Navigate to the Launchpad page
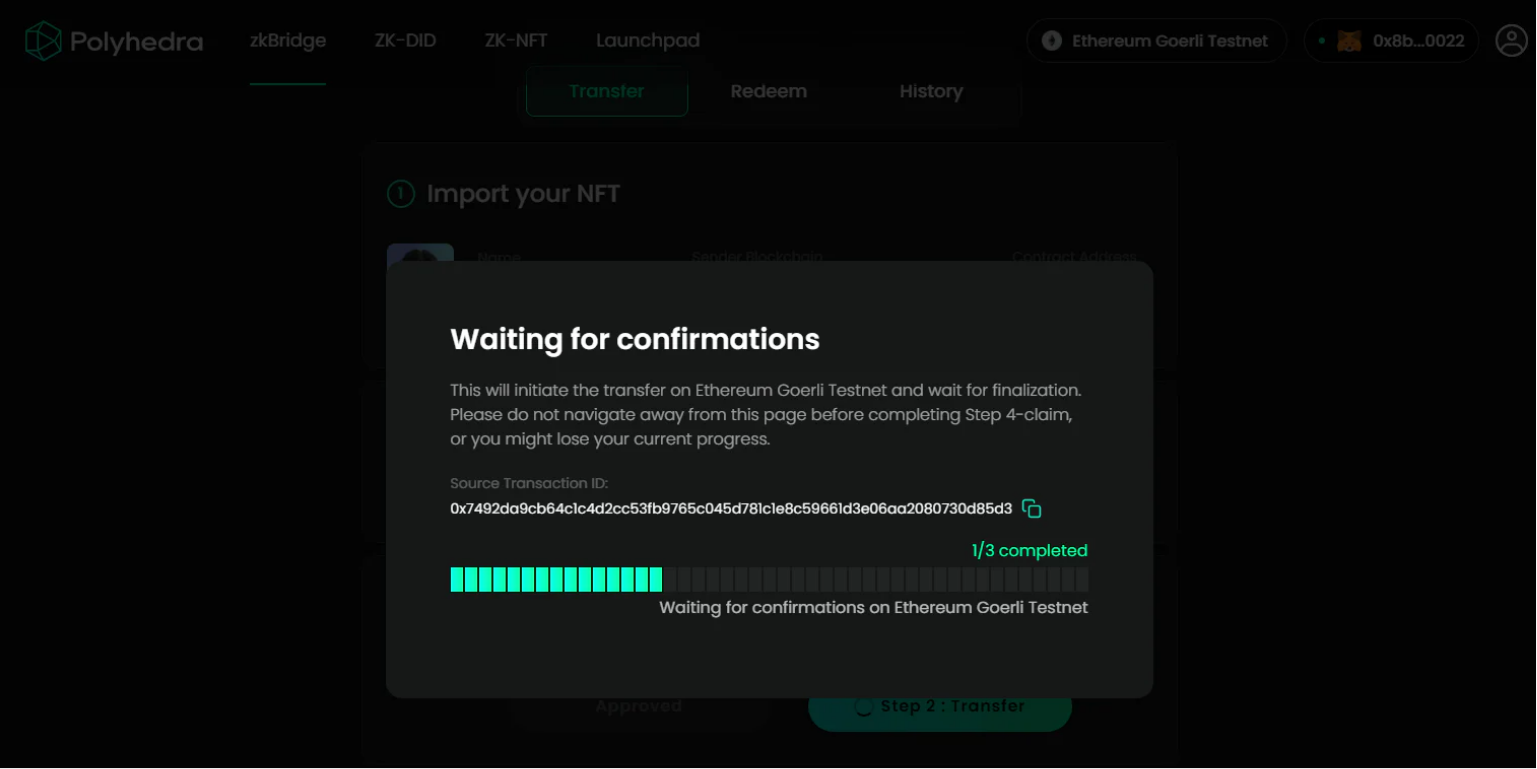1537x769 pixels. tap(648, 41)
